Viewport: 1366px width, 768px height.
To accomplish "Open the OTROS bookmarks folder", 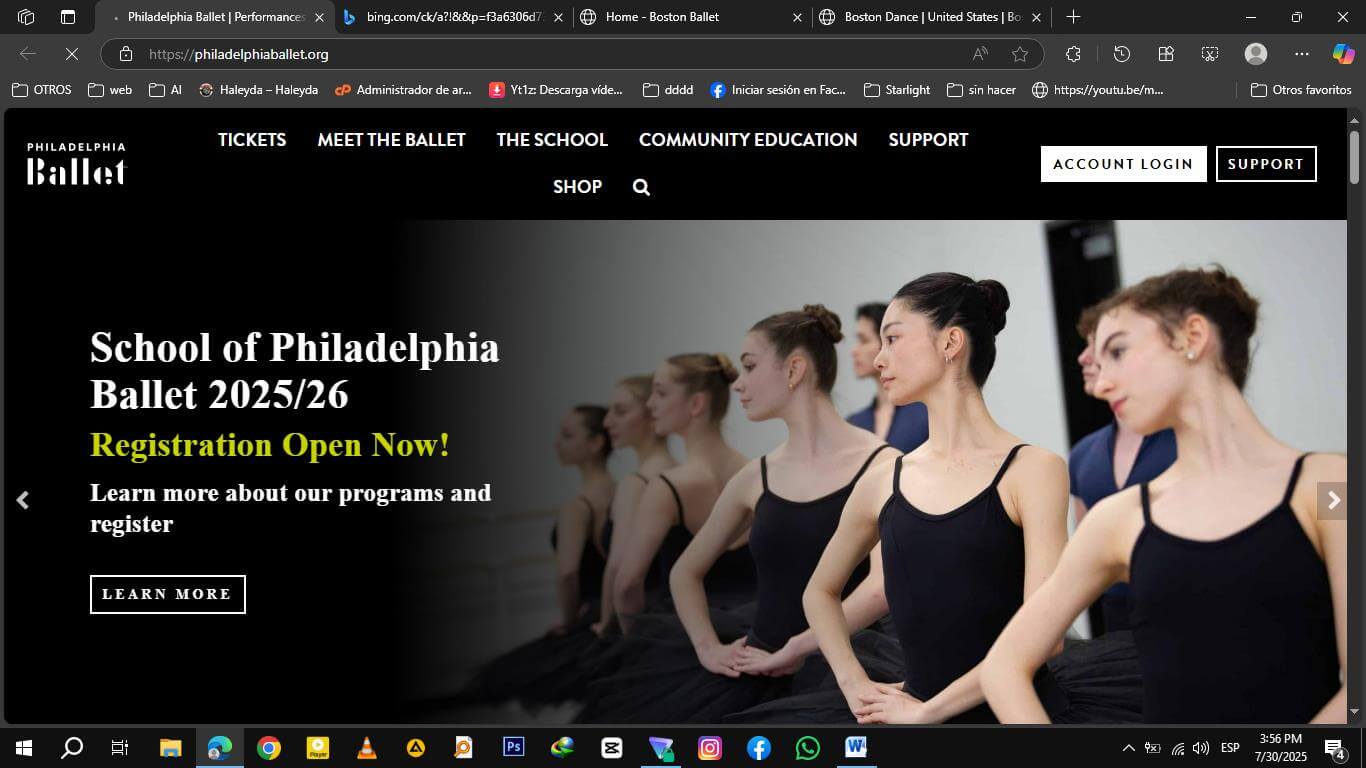I will tap(42, 90).
